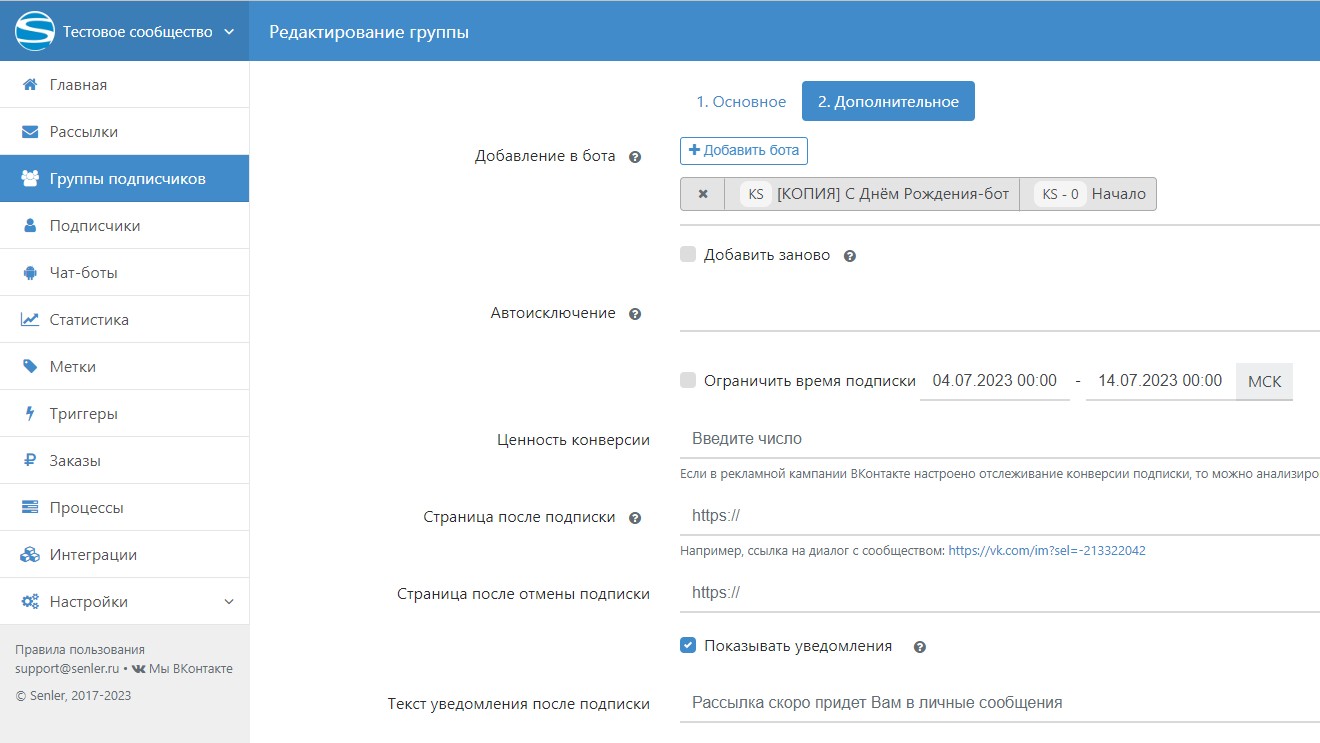The image size is (1320, 743).
Task: Enable the Добавить заново checkbox
Action: 688,255
